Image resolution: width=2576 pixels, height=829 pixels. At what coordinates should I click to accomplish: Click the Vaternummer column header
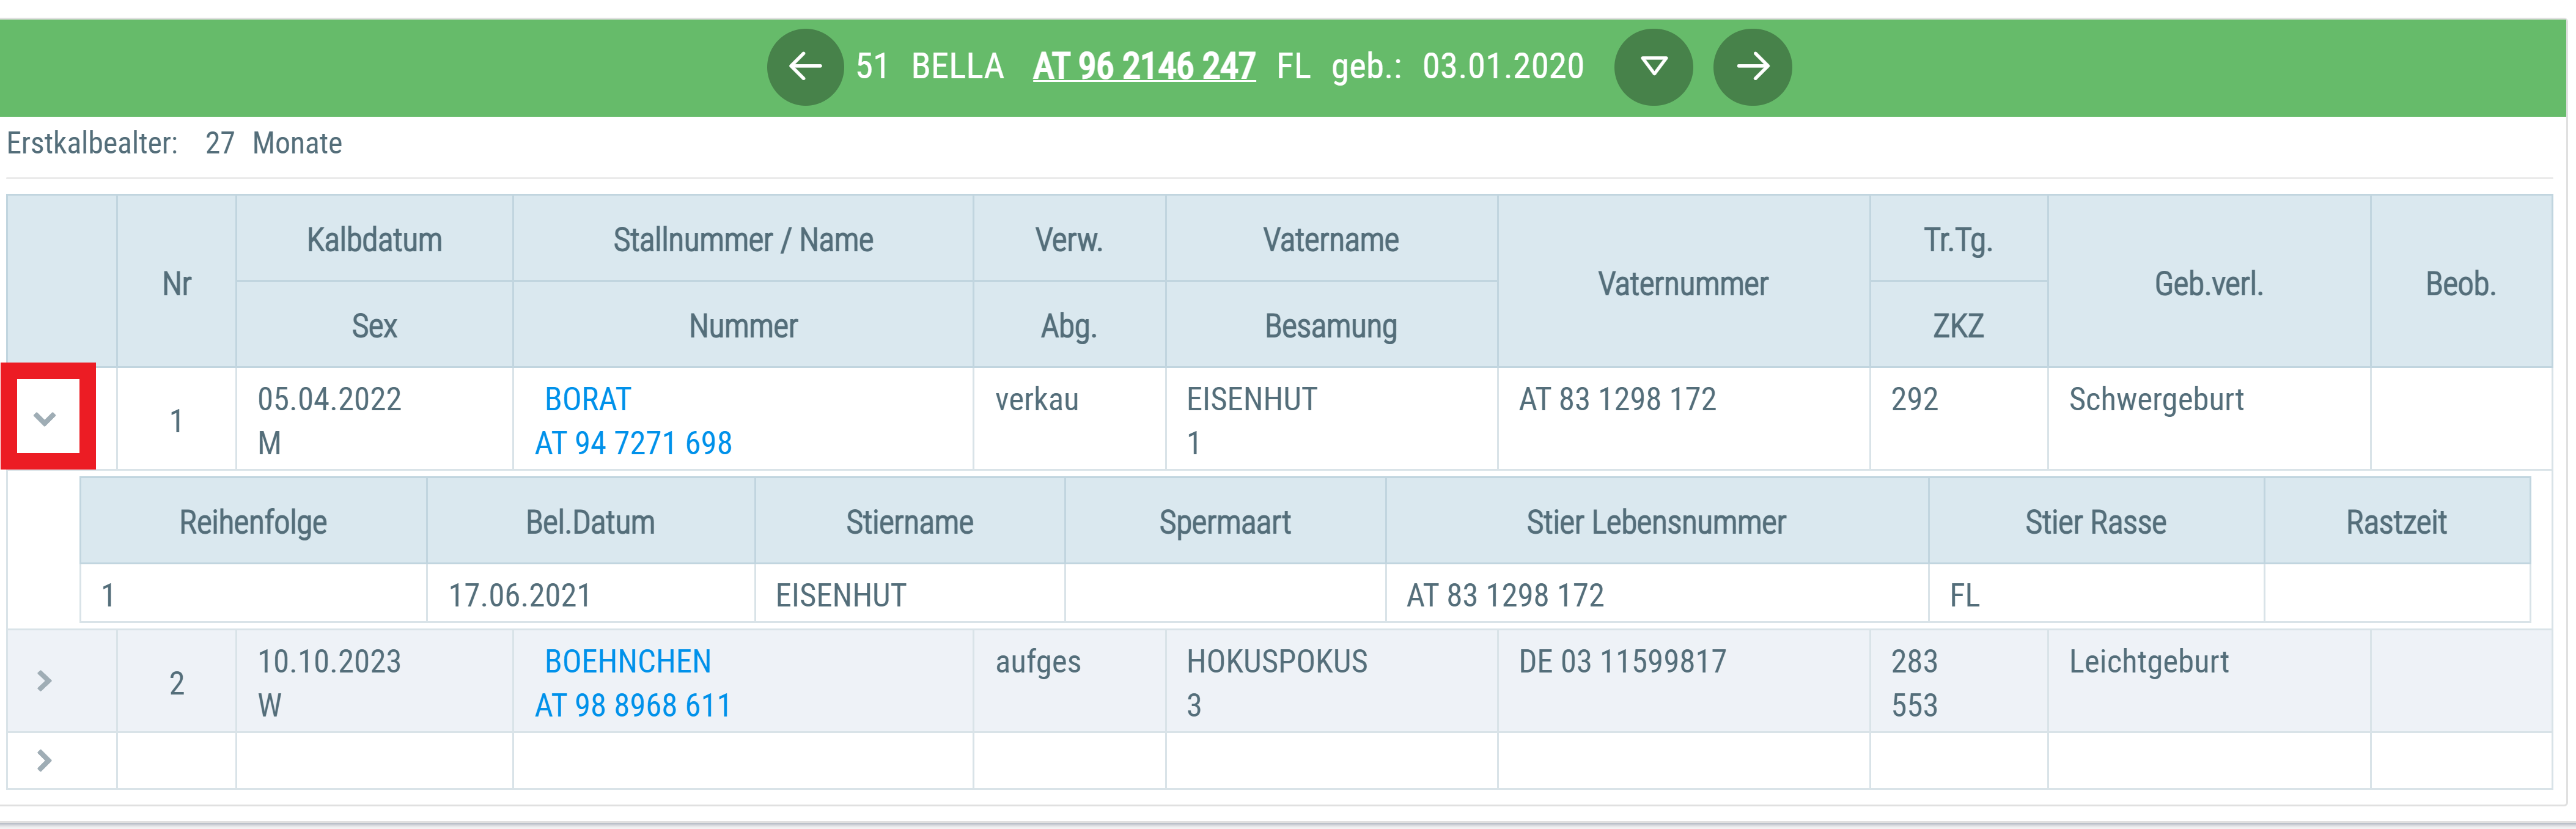point(1683,283)
